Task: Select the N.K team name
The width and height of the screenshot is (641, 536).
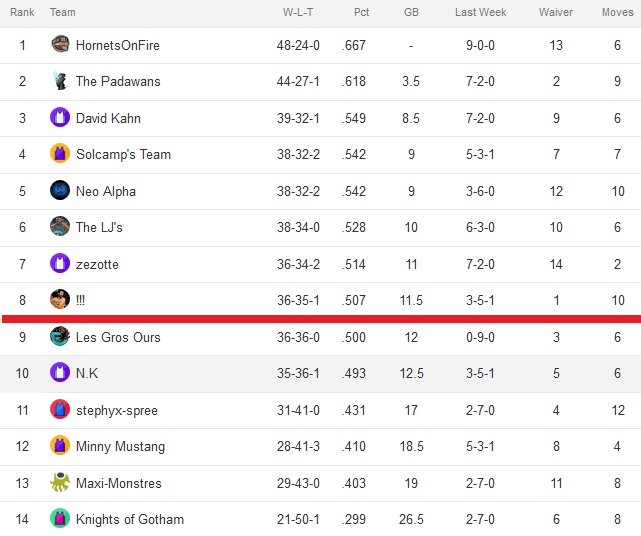Action: 87,373
